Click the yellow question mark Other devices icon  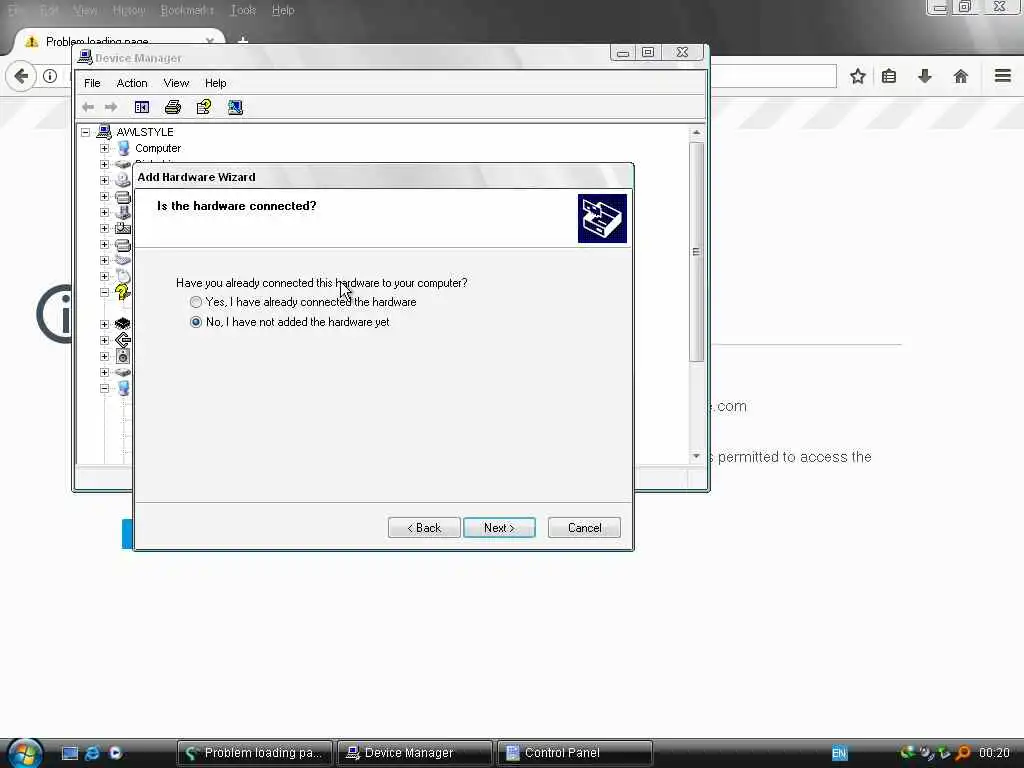pos(123,292)
